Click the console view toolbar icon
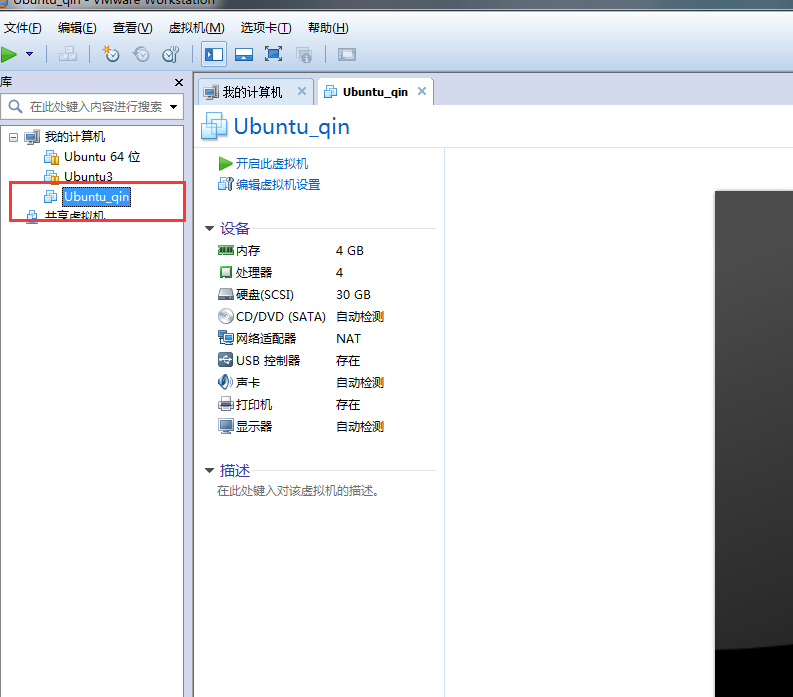Viewport: 793px width, 697px height. click(347, 54)
